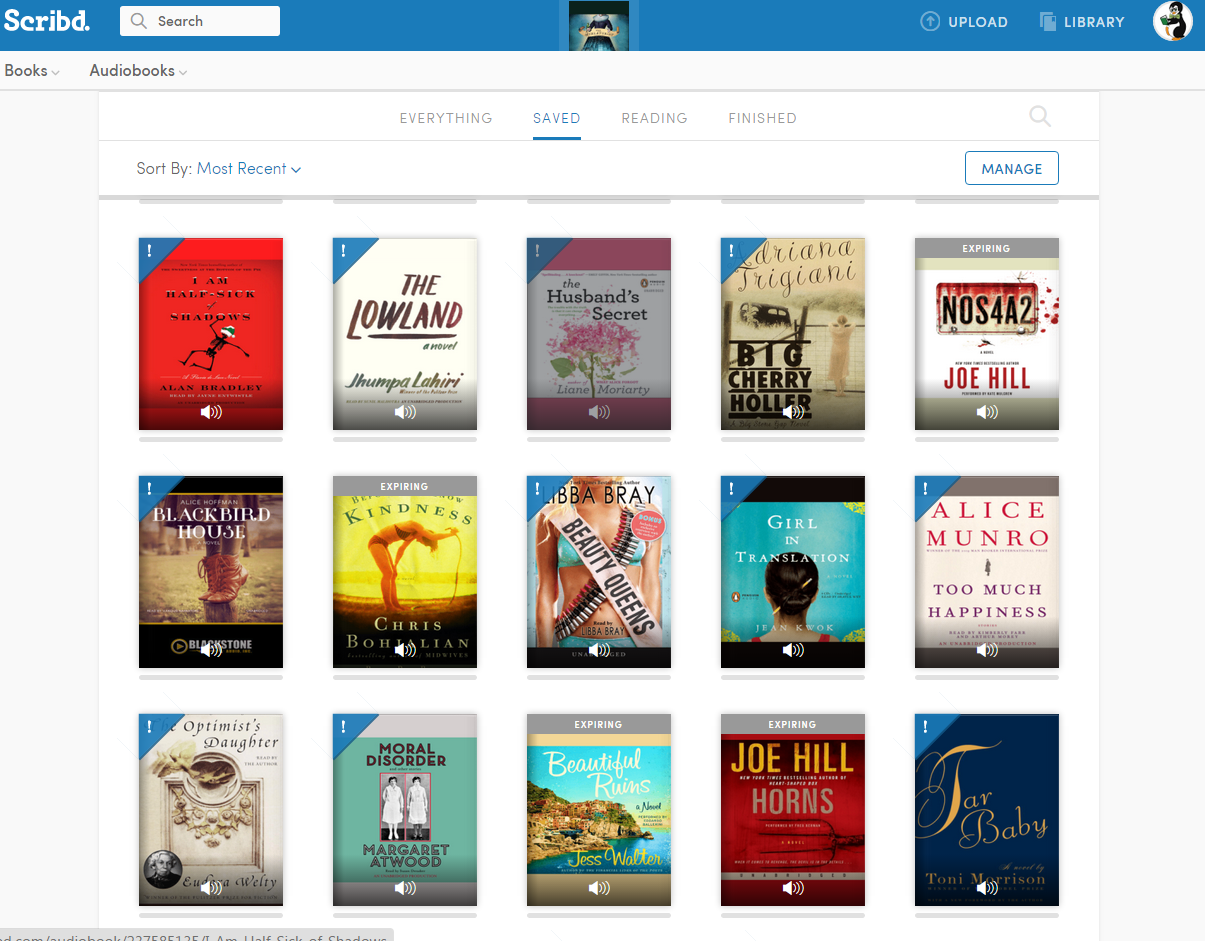This screenshot has height=941, width=1205.
Task: Select the Saved tab
Action: coord(557,118)
